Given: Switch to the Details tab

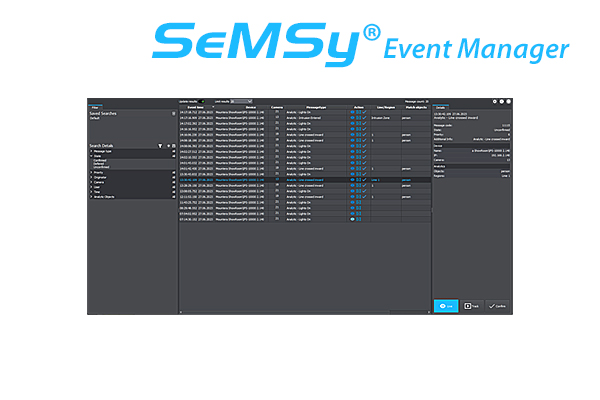Looking at the screenshot, I should pyautogui.click(x=441, y=108).
